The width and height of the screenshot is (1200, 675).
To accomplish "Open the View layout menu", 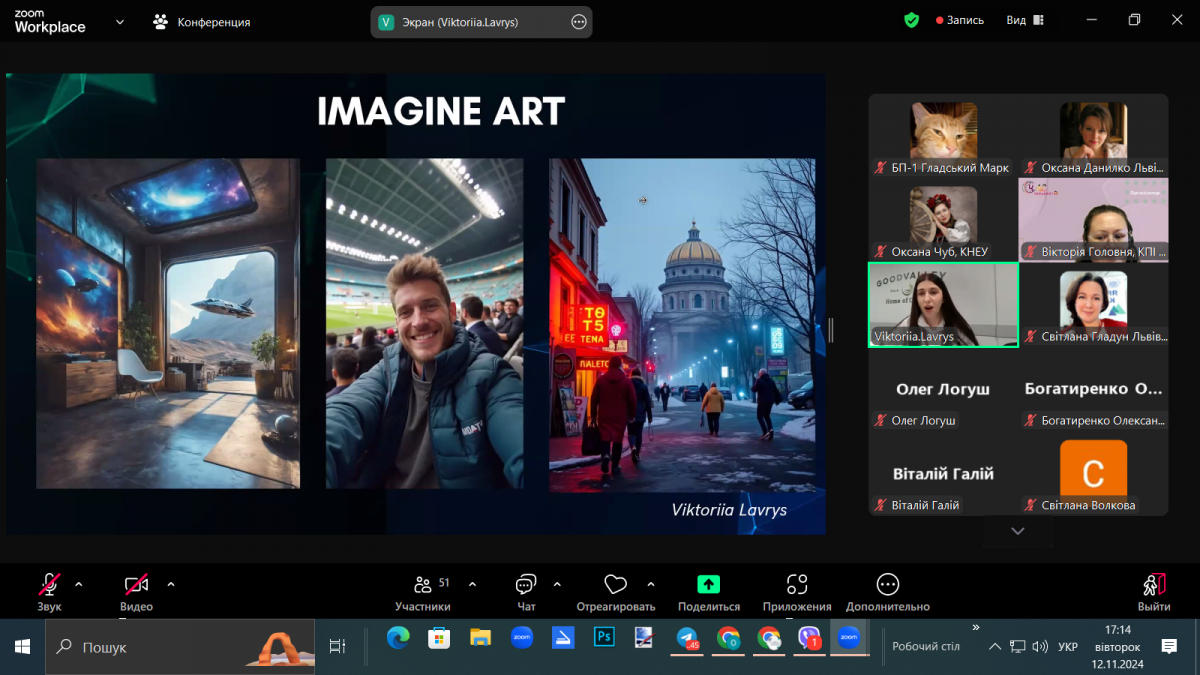I will pos(1024,20).
